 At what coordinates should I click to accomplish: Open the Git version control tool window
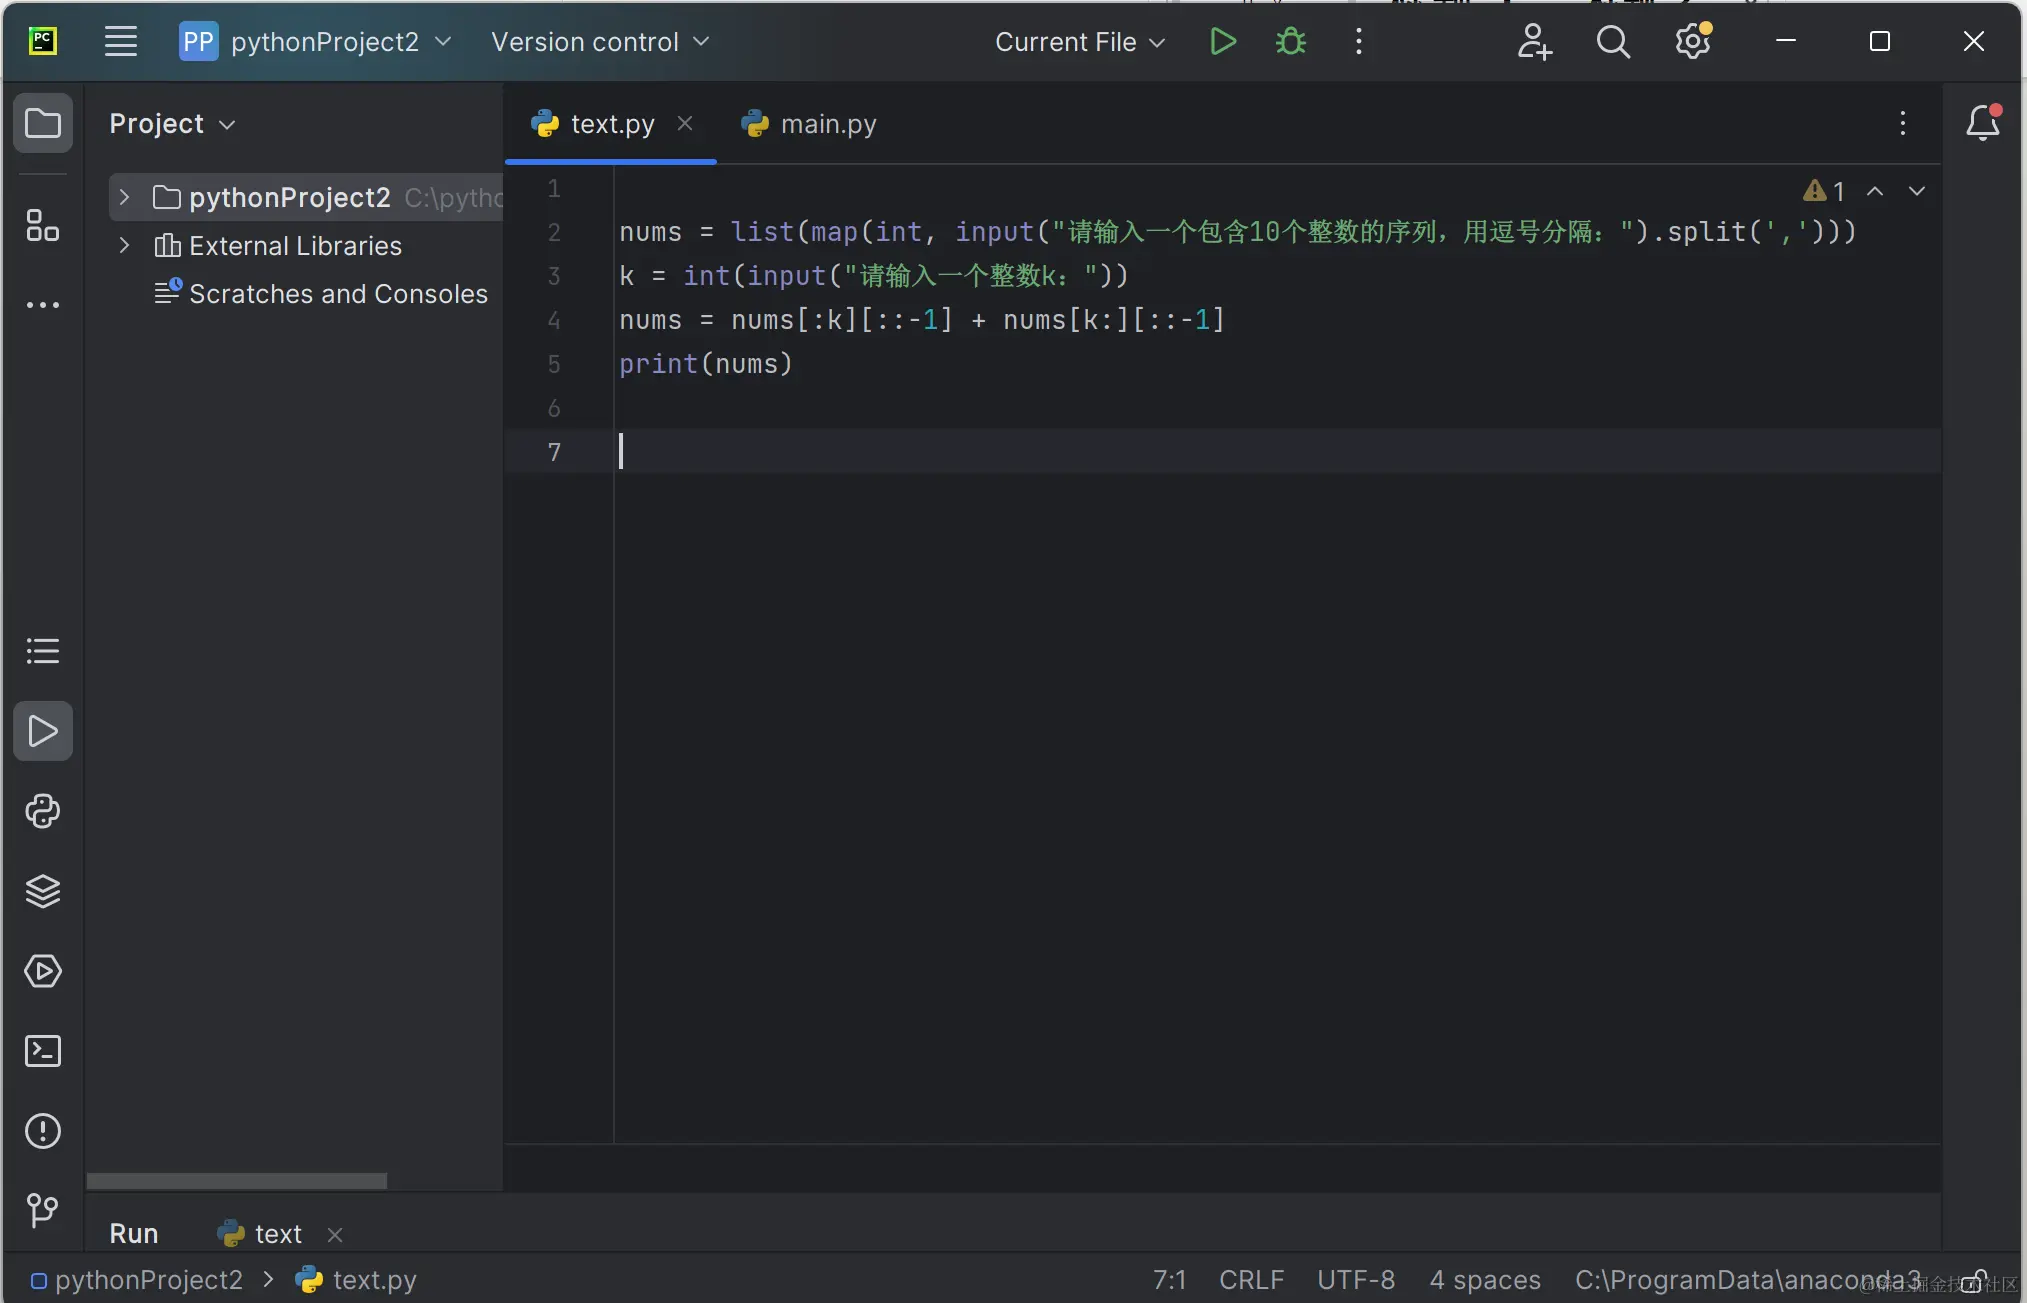point(43,1210)
